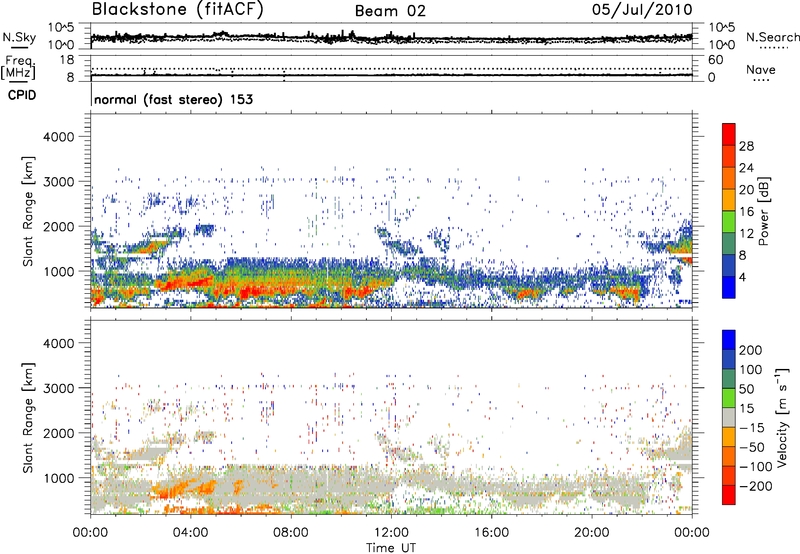The image size is (800, 554).
Task: Click the date "05/Jul/2010" in the header
Action: (642, 10)
